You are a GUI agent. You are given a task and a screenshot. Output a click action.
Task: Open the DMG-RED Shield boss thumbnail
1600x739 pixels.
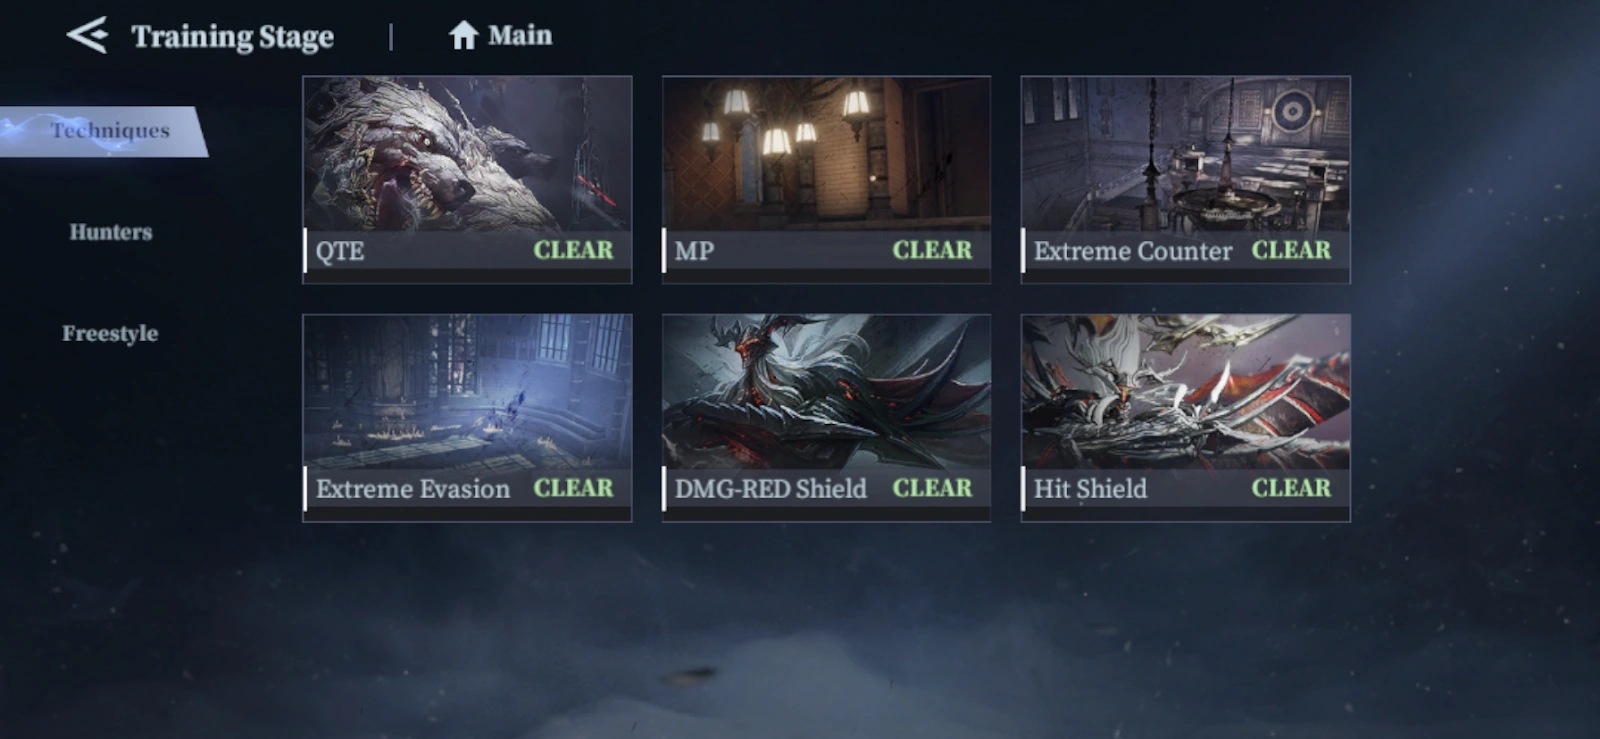[x=826, y=391]
